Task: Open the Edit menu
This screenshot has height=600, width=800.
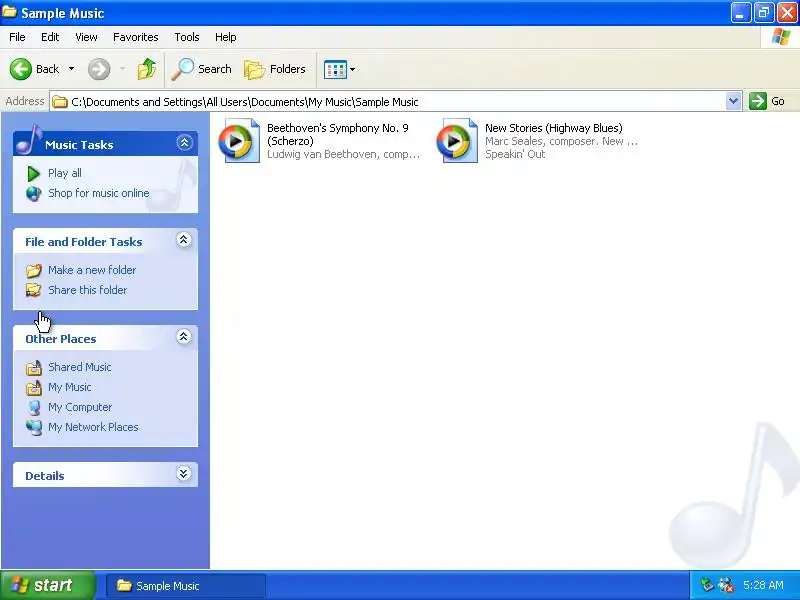Action: 50,37
